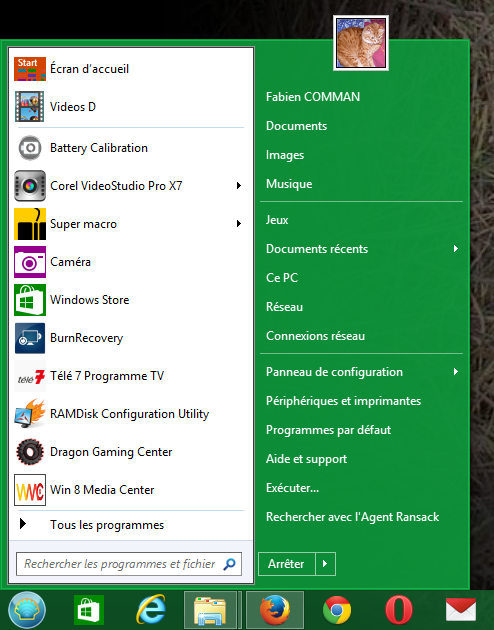Image resolution: width=494 pixels, height=630 pixels.
Task: Expand the Super macro submenu arrow
Action: click(x=239, y=223)
